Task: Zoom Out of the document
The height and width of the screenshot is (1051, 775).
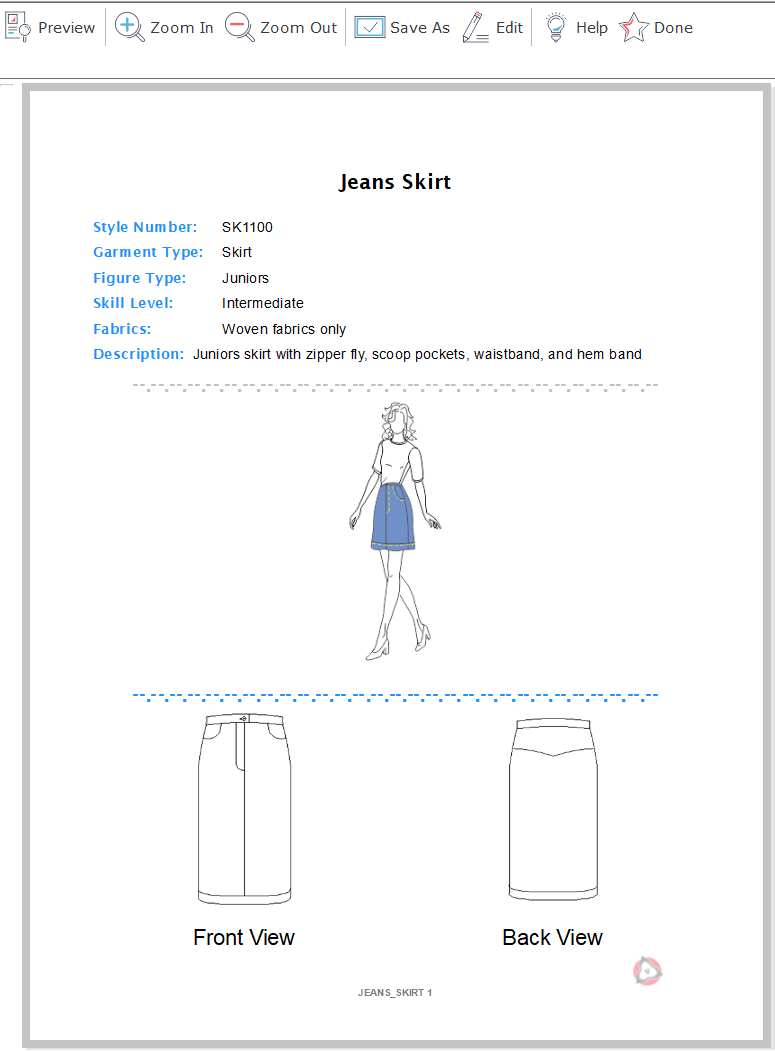Action: 281,28
